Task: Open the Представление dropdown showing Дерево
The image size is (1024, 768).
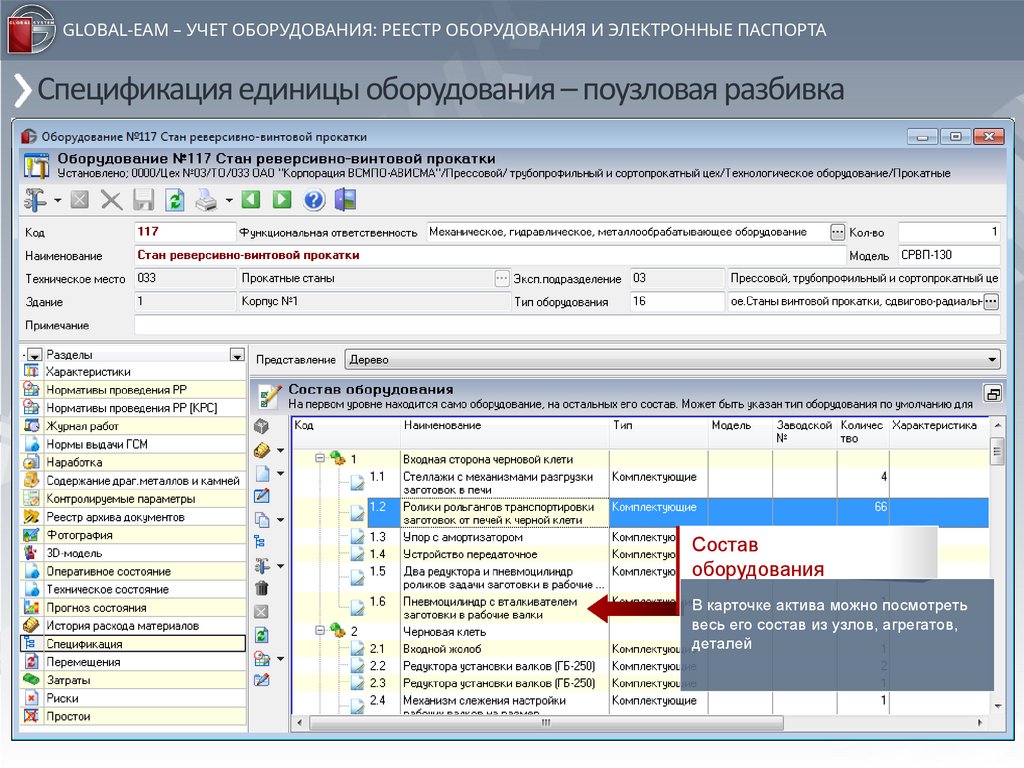Action: pyautogui.click(x=671, y=359)
